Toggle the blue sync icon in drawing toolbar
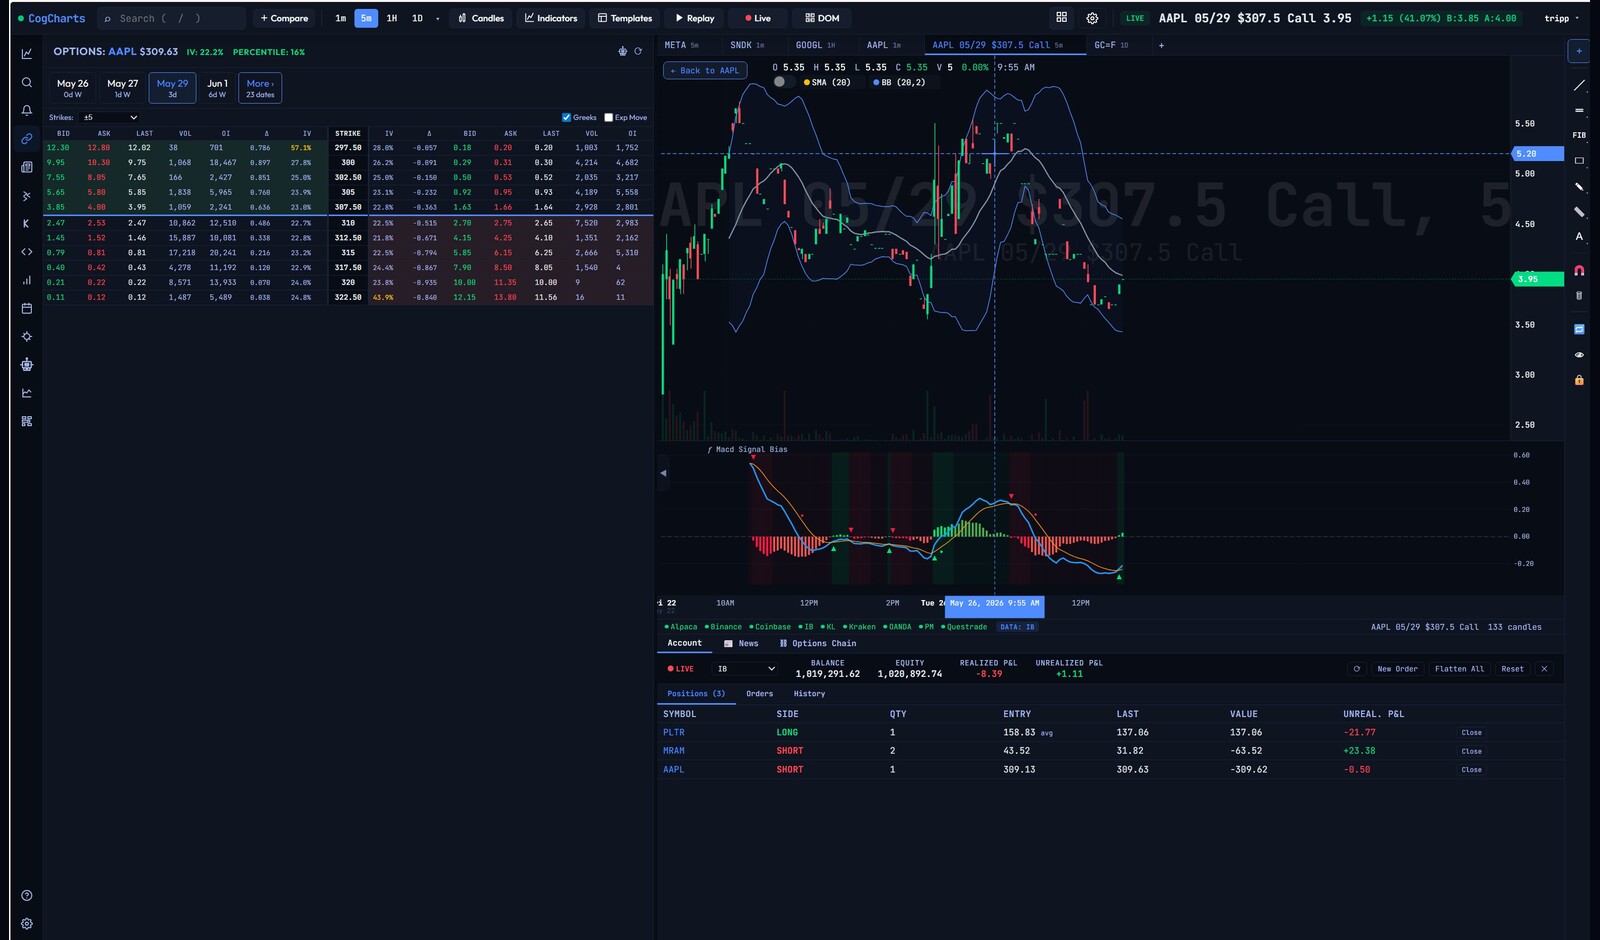 (1579, 329)
